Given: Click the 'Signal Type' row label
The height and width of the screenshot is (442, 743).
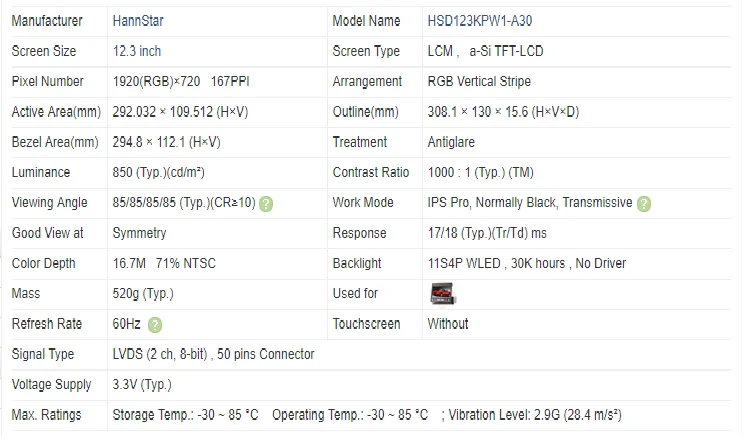Looking at the screenshot, I should [43, 354].
